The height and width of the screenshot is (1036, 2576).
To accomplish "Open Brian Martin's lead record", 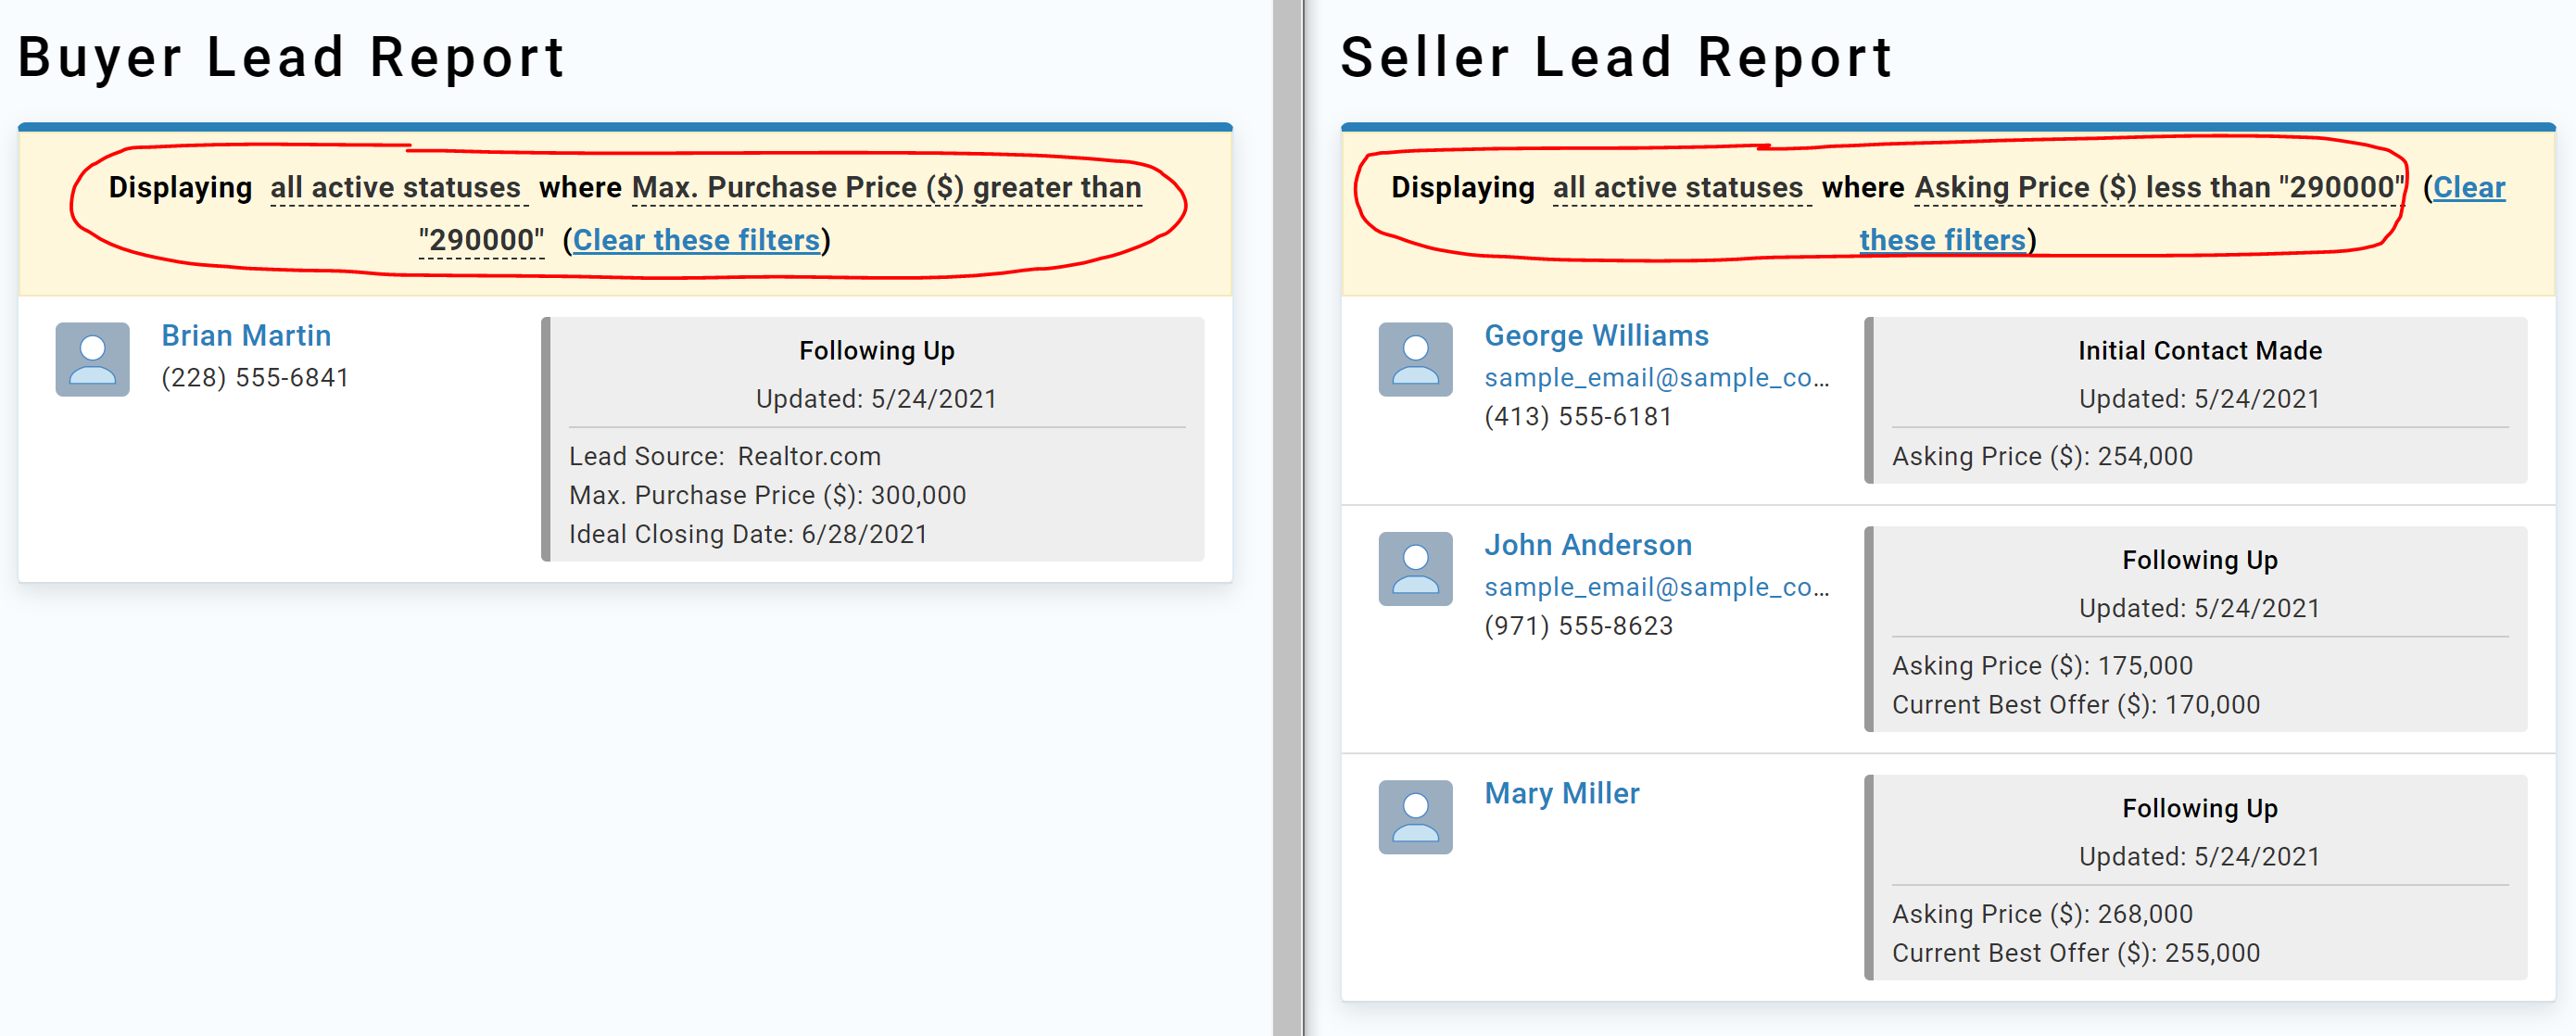I will [x=246, y=335].
